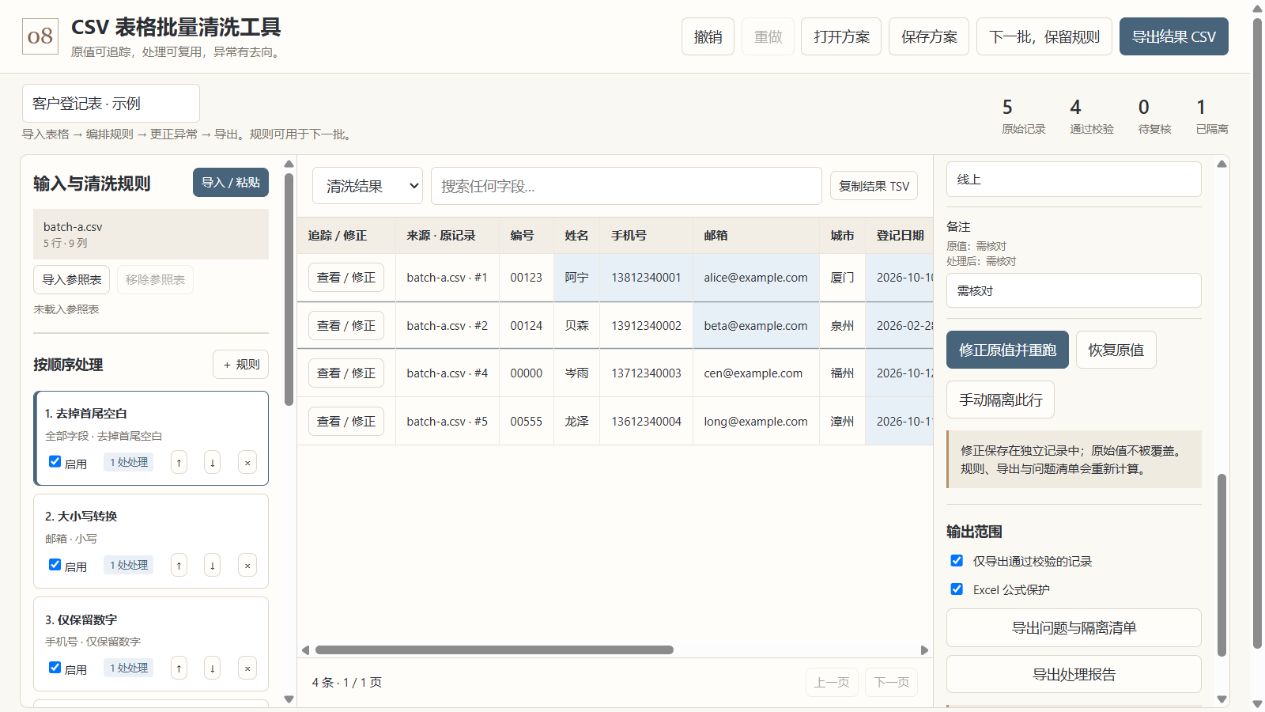Viewport: 1265px width, 712px height.
Task: Click 保存方案 button
Action: [929, 36]
